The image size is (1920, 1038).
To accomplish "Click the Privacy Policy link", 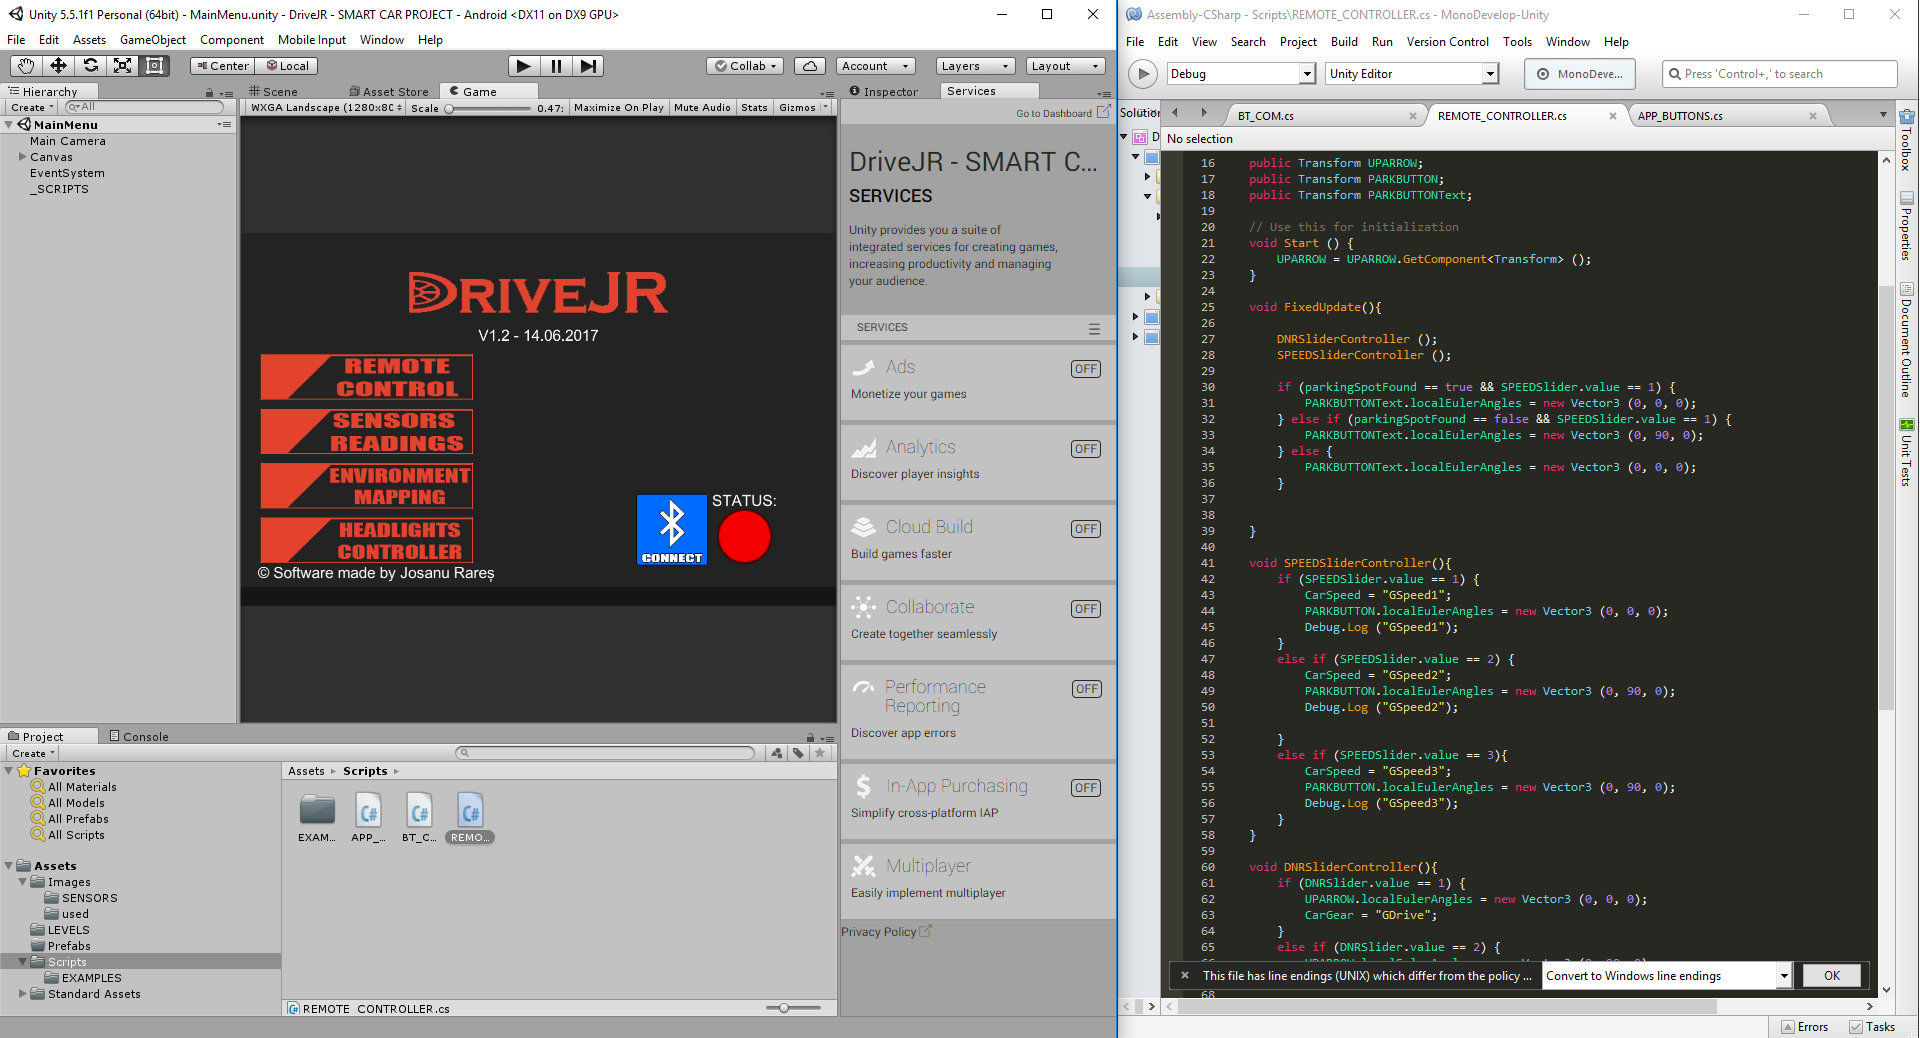I will [x=886, y=931].
